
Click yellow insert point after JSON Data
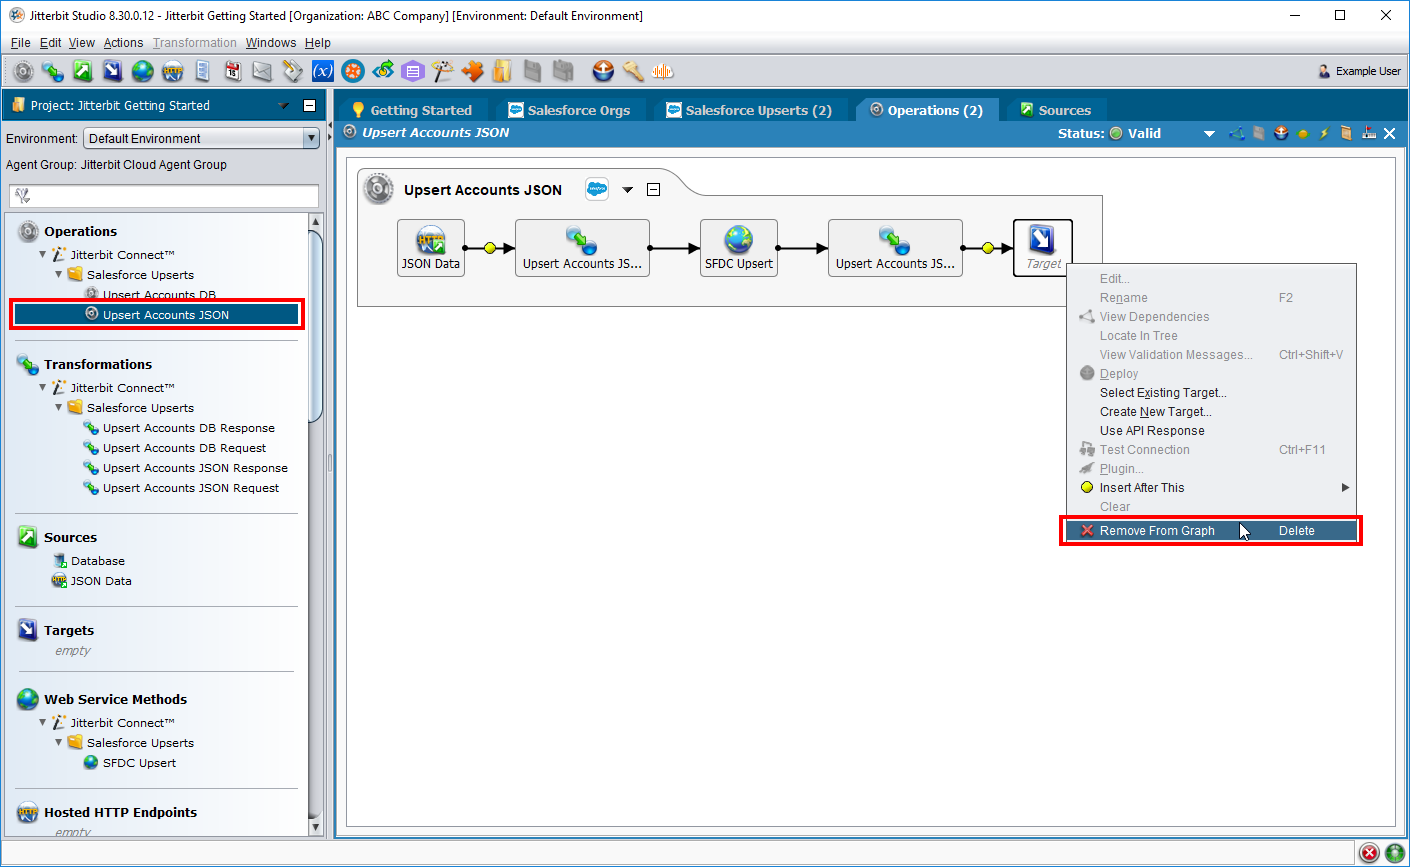tap(490, 248)
